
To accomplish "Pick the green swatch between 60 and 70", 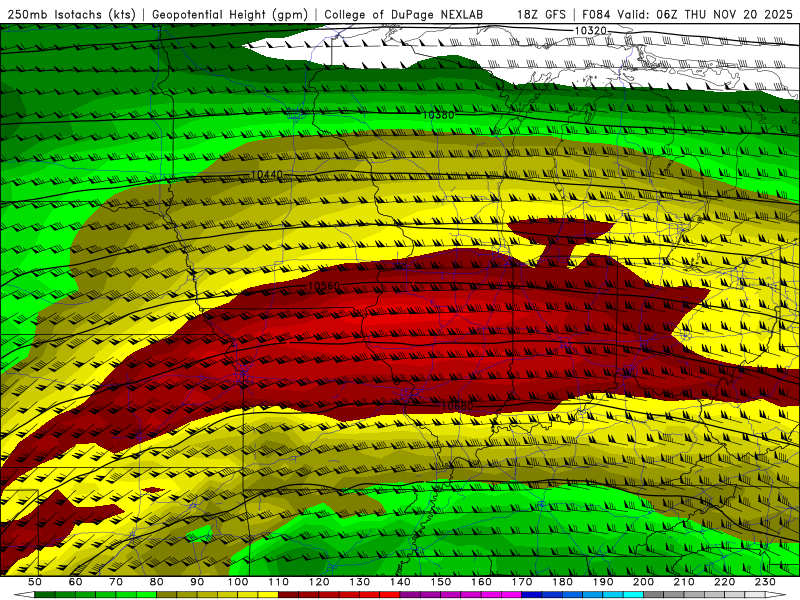I will (x=95, y=594).
